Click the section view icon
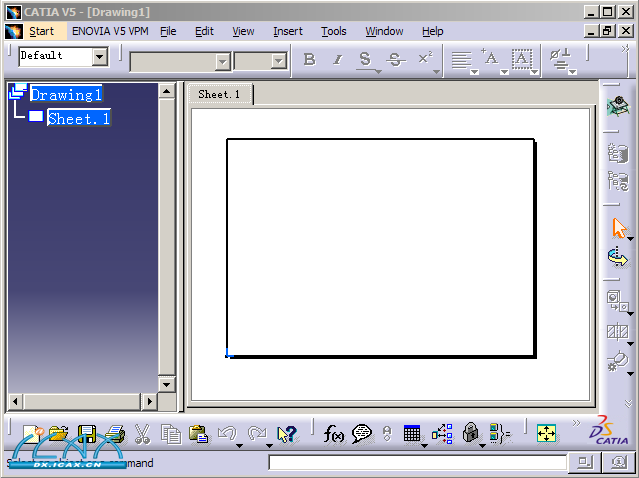Screen dimensions: 639x478 (617, 331)
